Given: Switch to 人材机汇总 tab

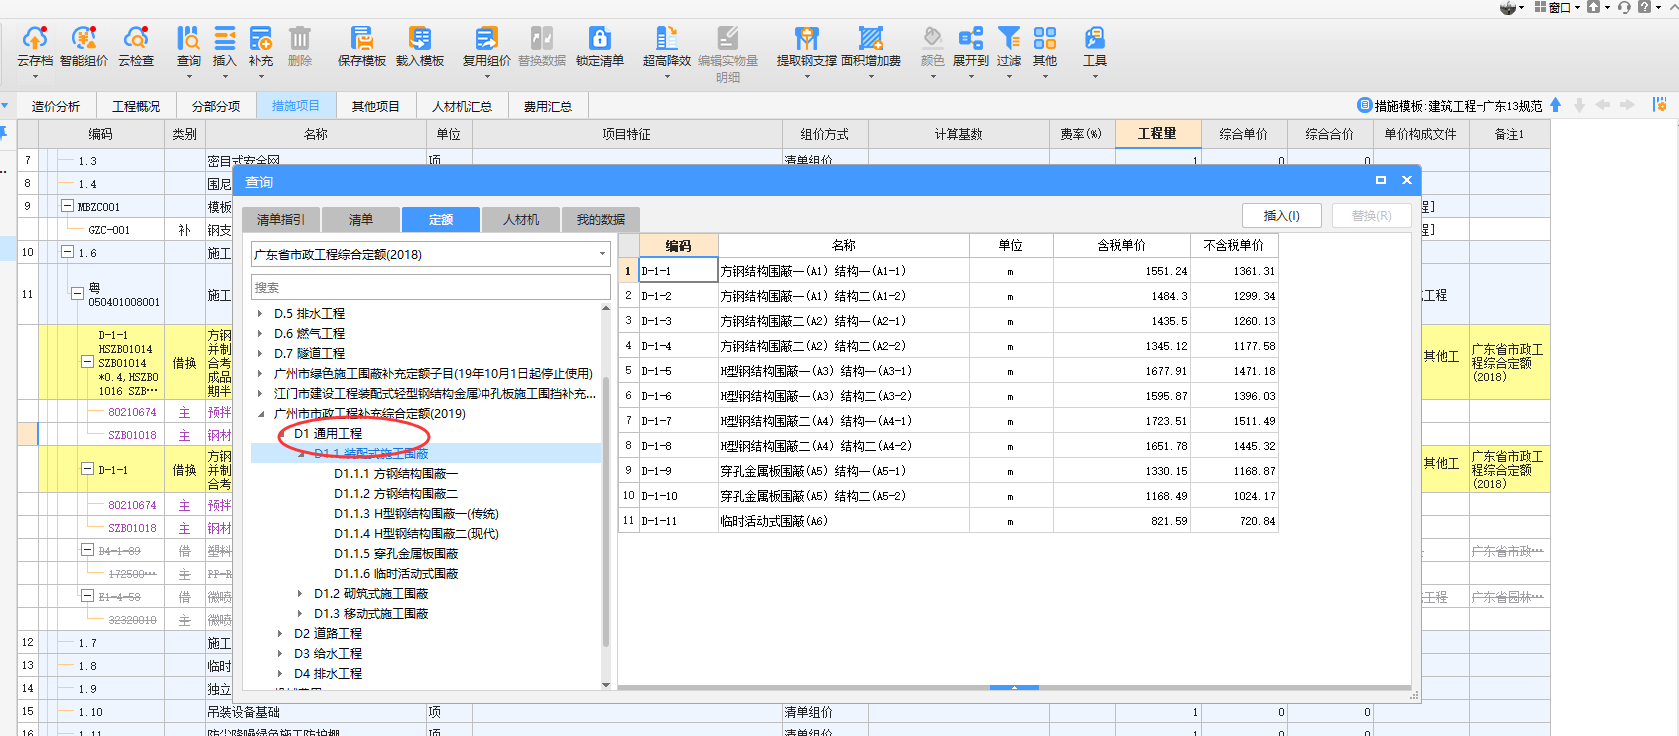Looking at the screenshot, I should click(x=462, y=106).
